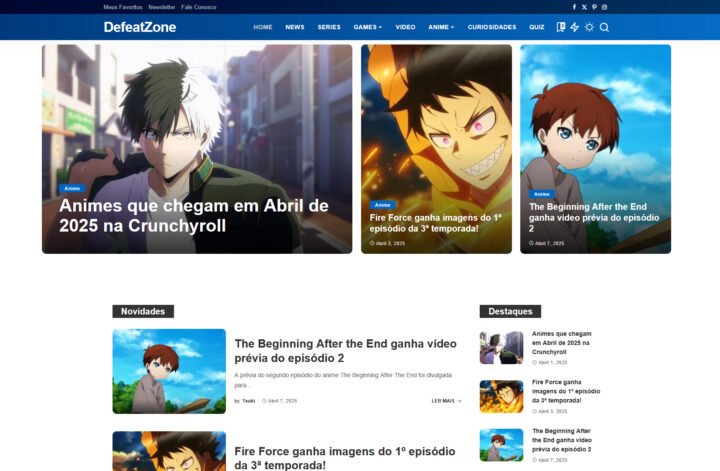Screen dimensions: 720x471
Task: Open Destaques The Beginning After the End link
Action: click(x=562, y=440)
